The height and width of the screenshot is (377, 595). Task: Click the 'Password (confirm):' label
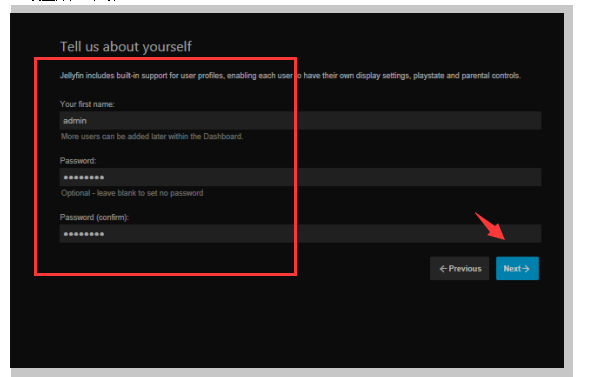click(94, 217)
